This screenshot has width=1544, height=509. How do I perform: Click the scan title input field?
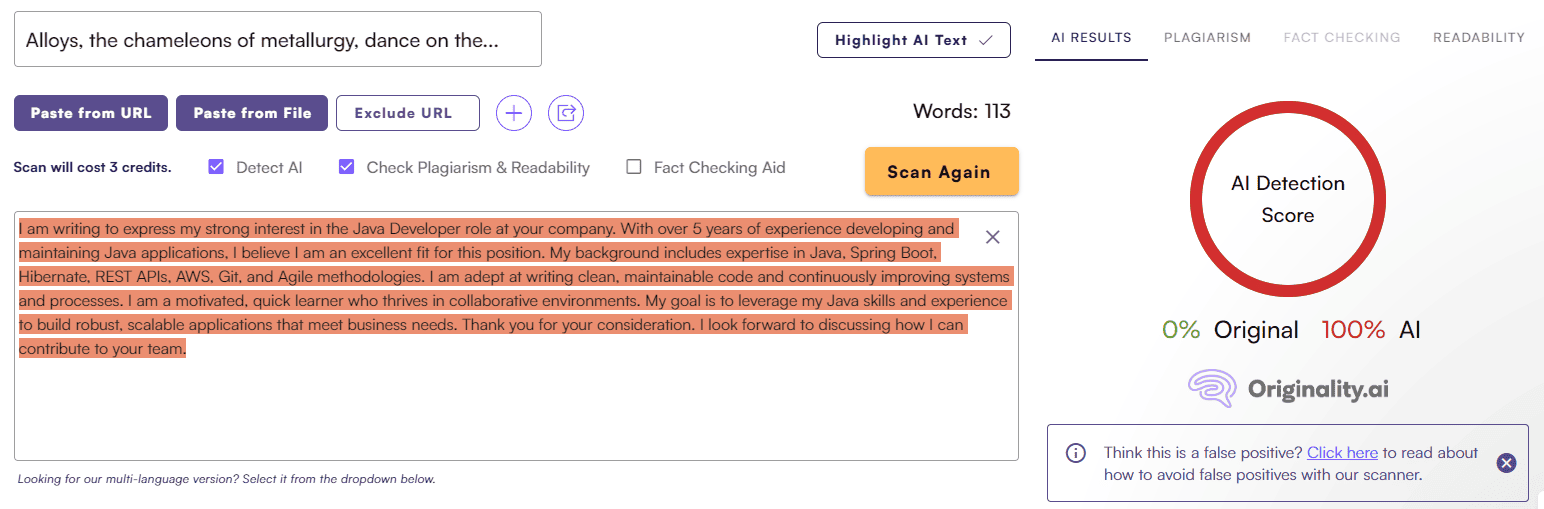click(278, 40)
